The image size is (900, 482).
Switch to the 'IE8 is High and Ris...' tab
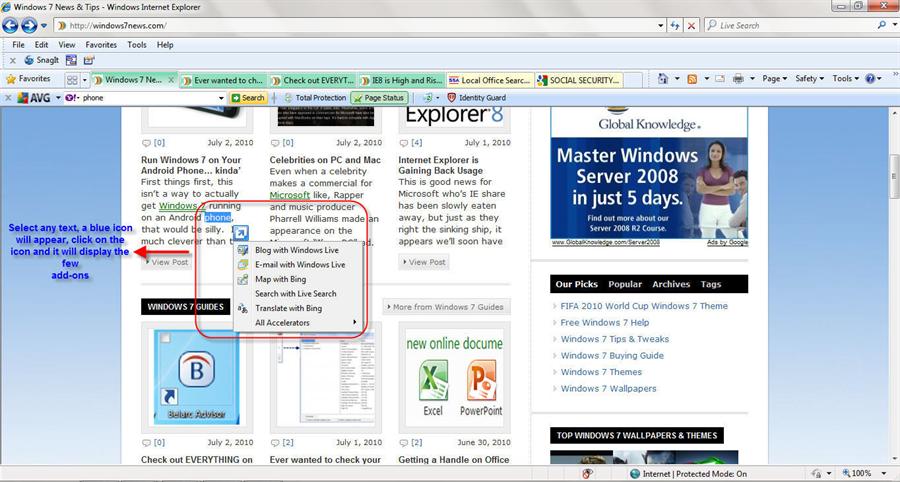click(x=401, y=80)
